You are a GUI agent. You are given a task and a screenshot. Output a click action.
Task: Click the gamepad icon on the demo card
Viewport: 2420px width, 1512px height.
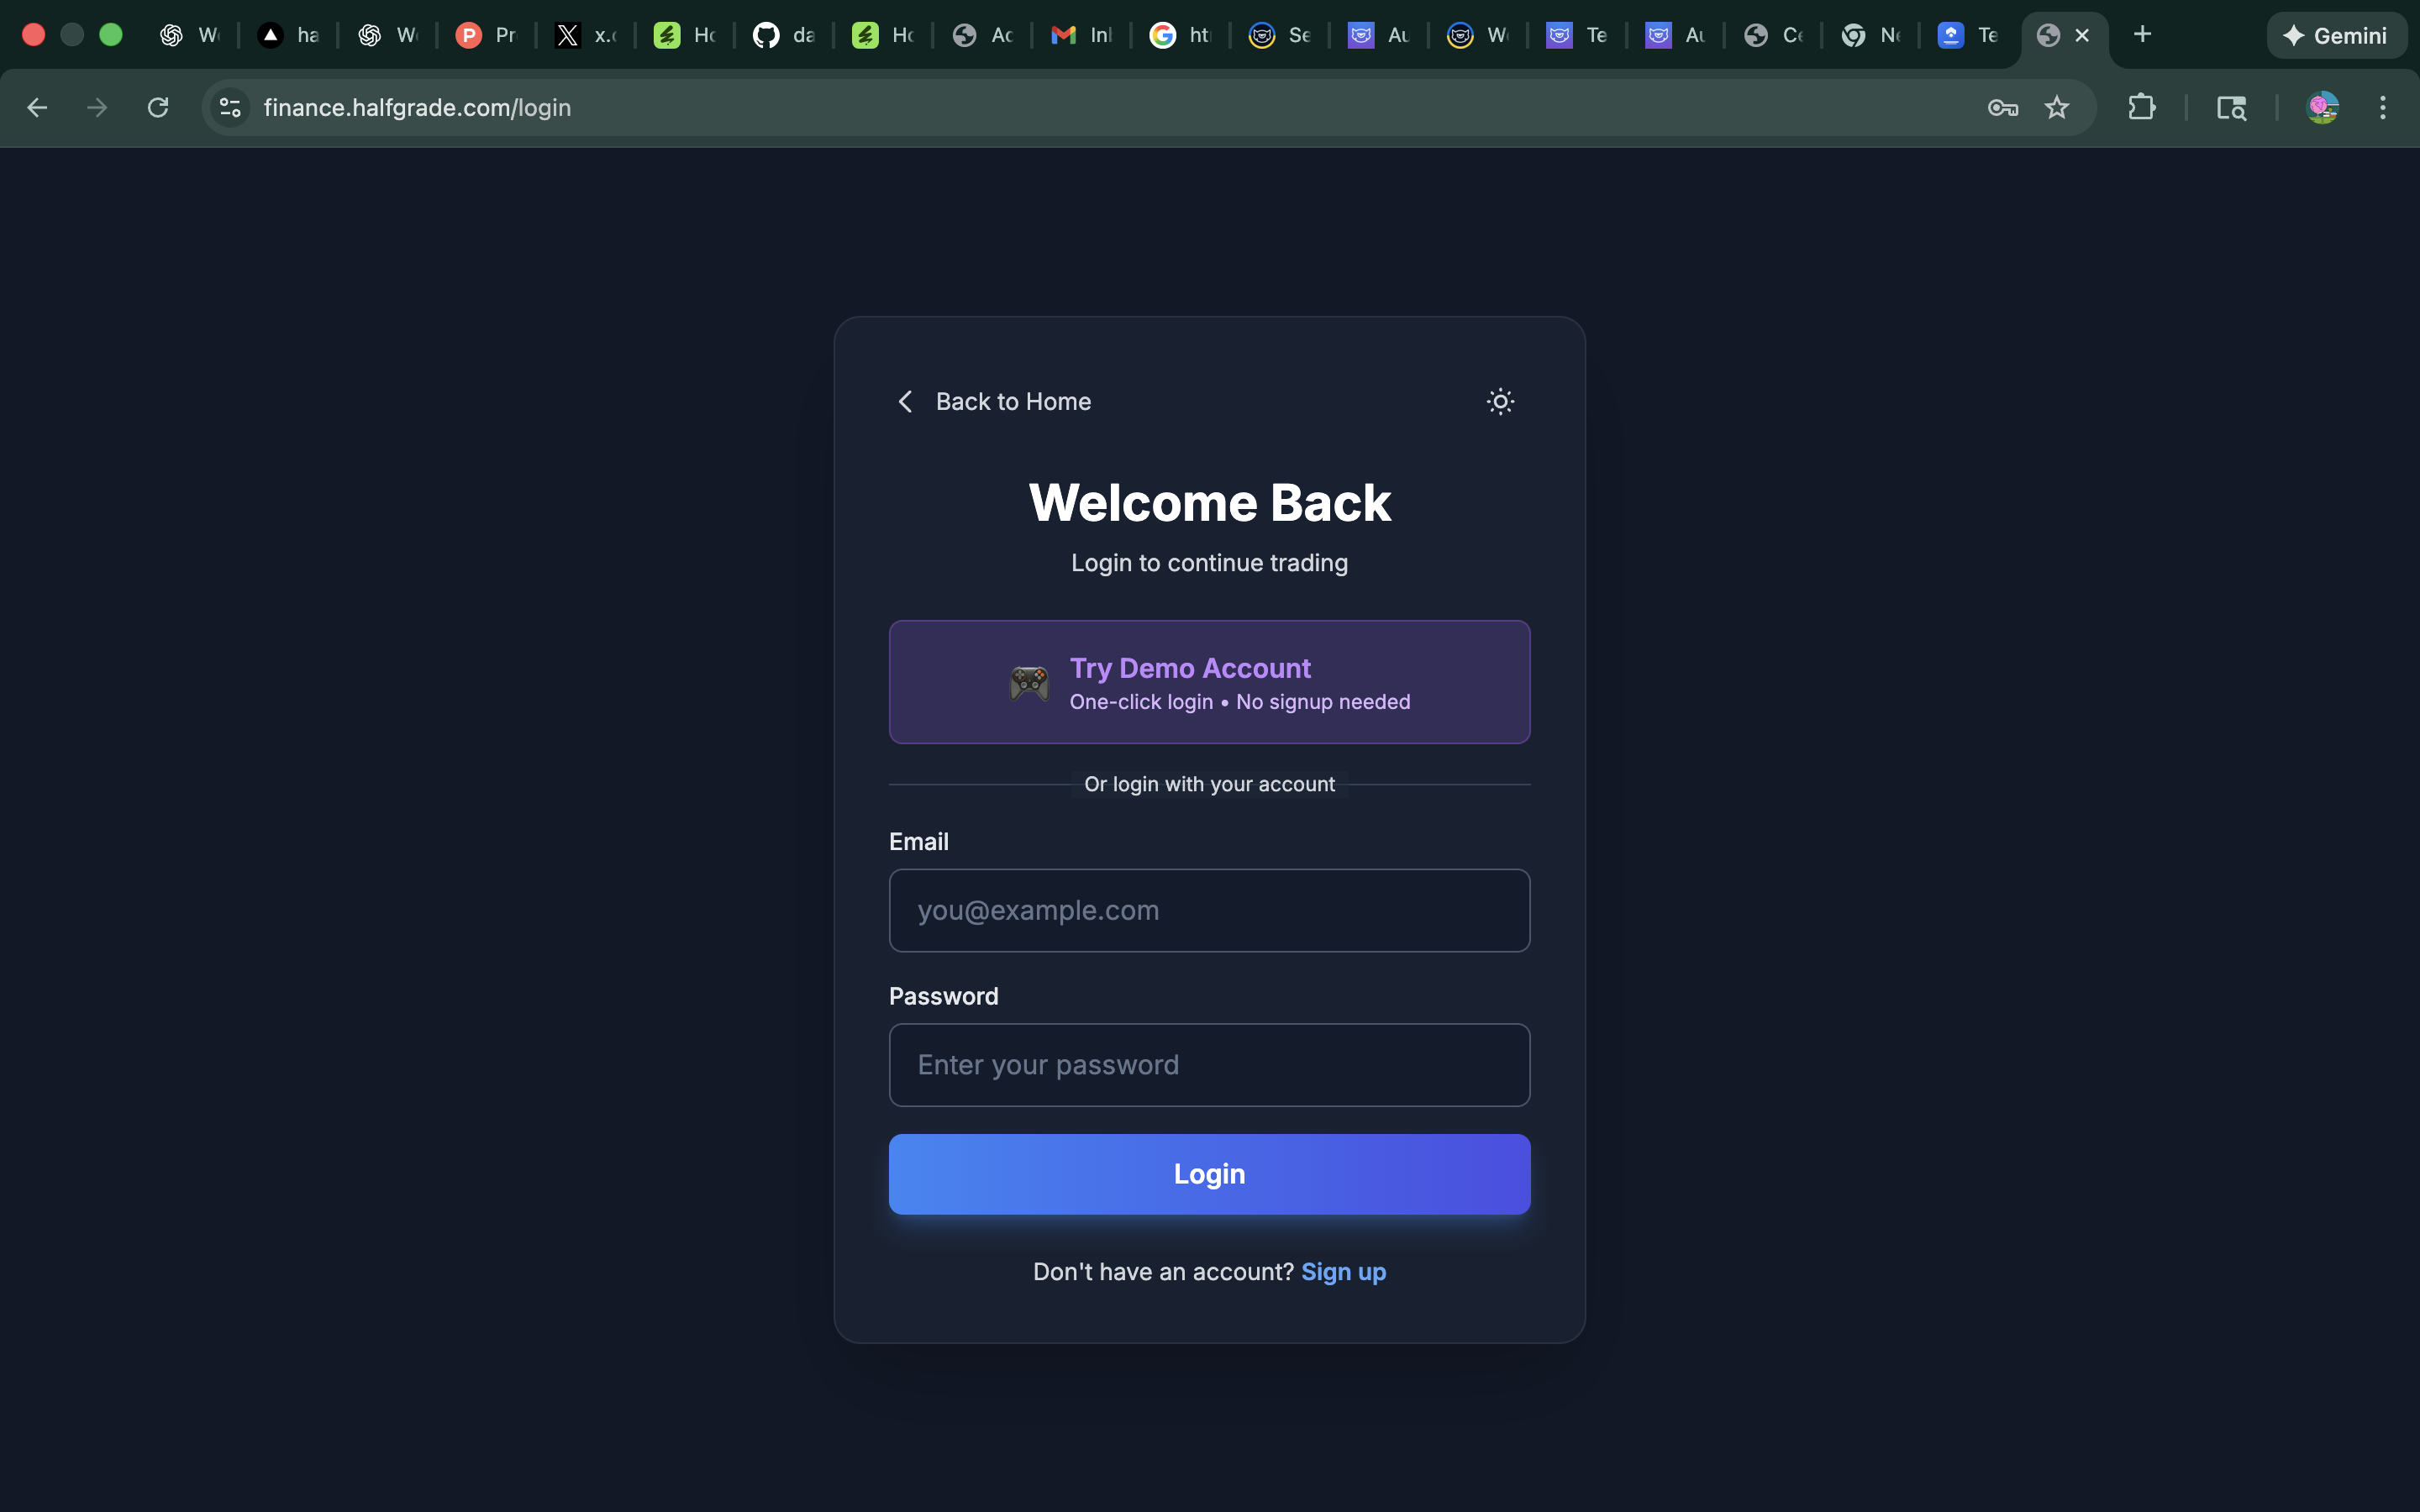pos(1029,681)
